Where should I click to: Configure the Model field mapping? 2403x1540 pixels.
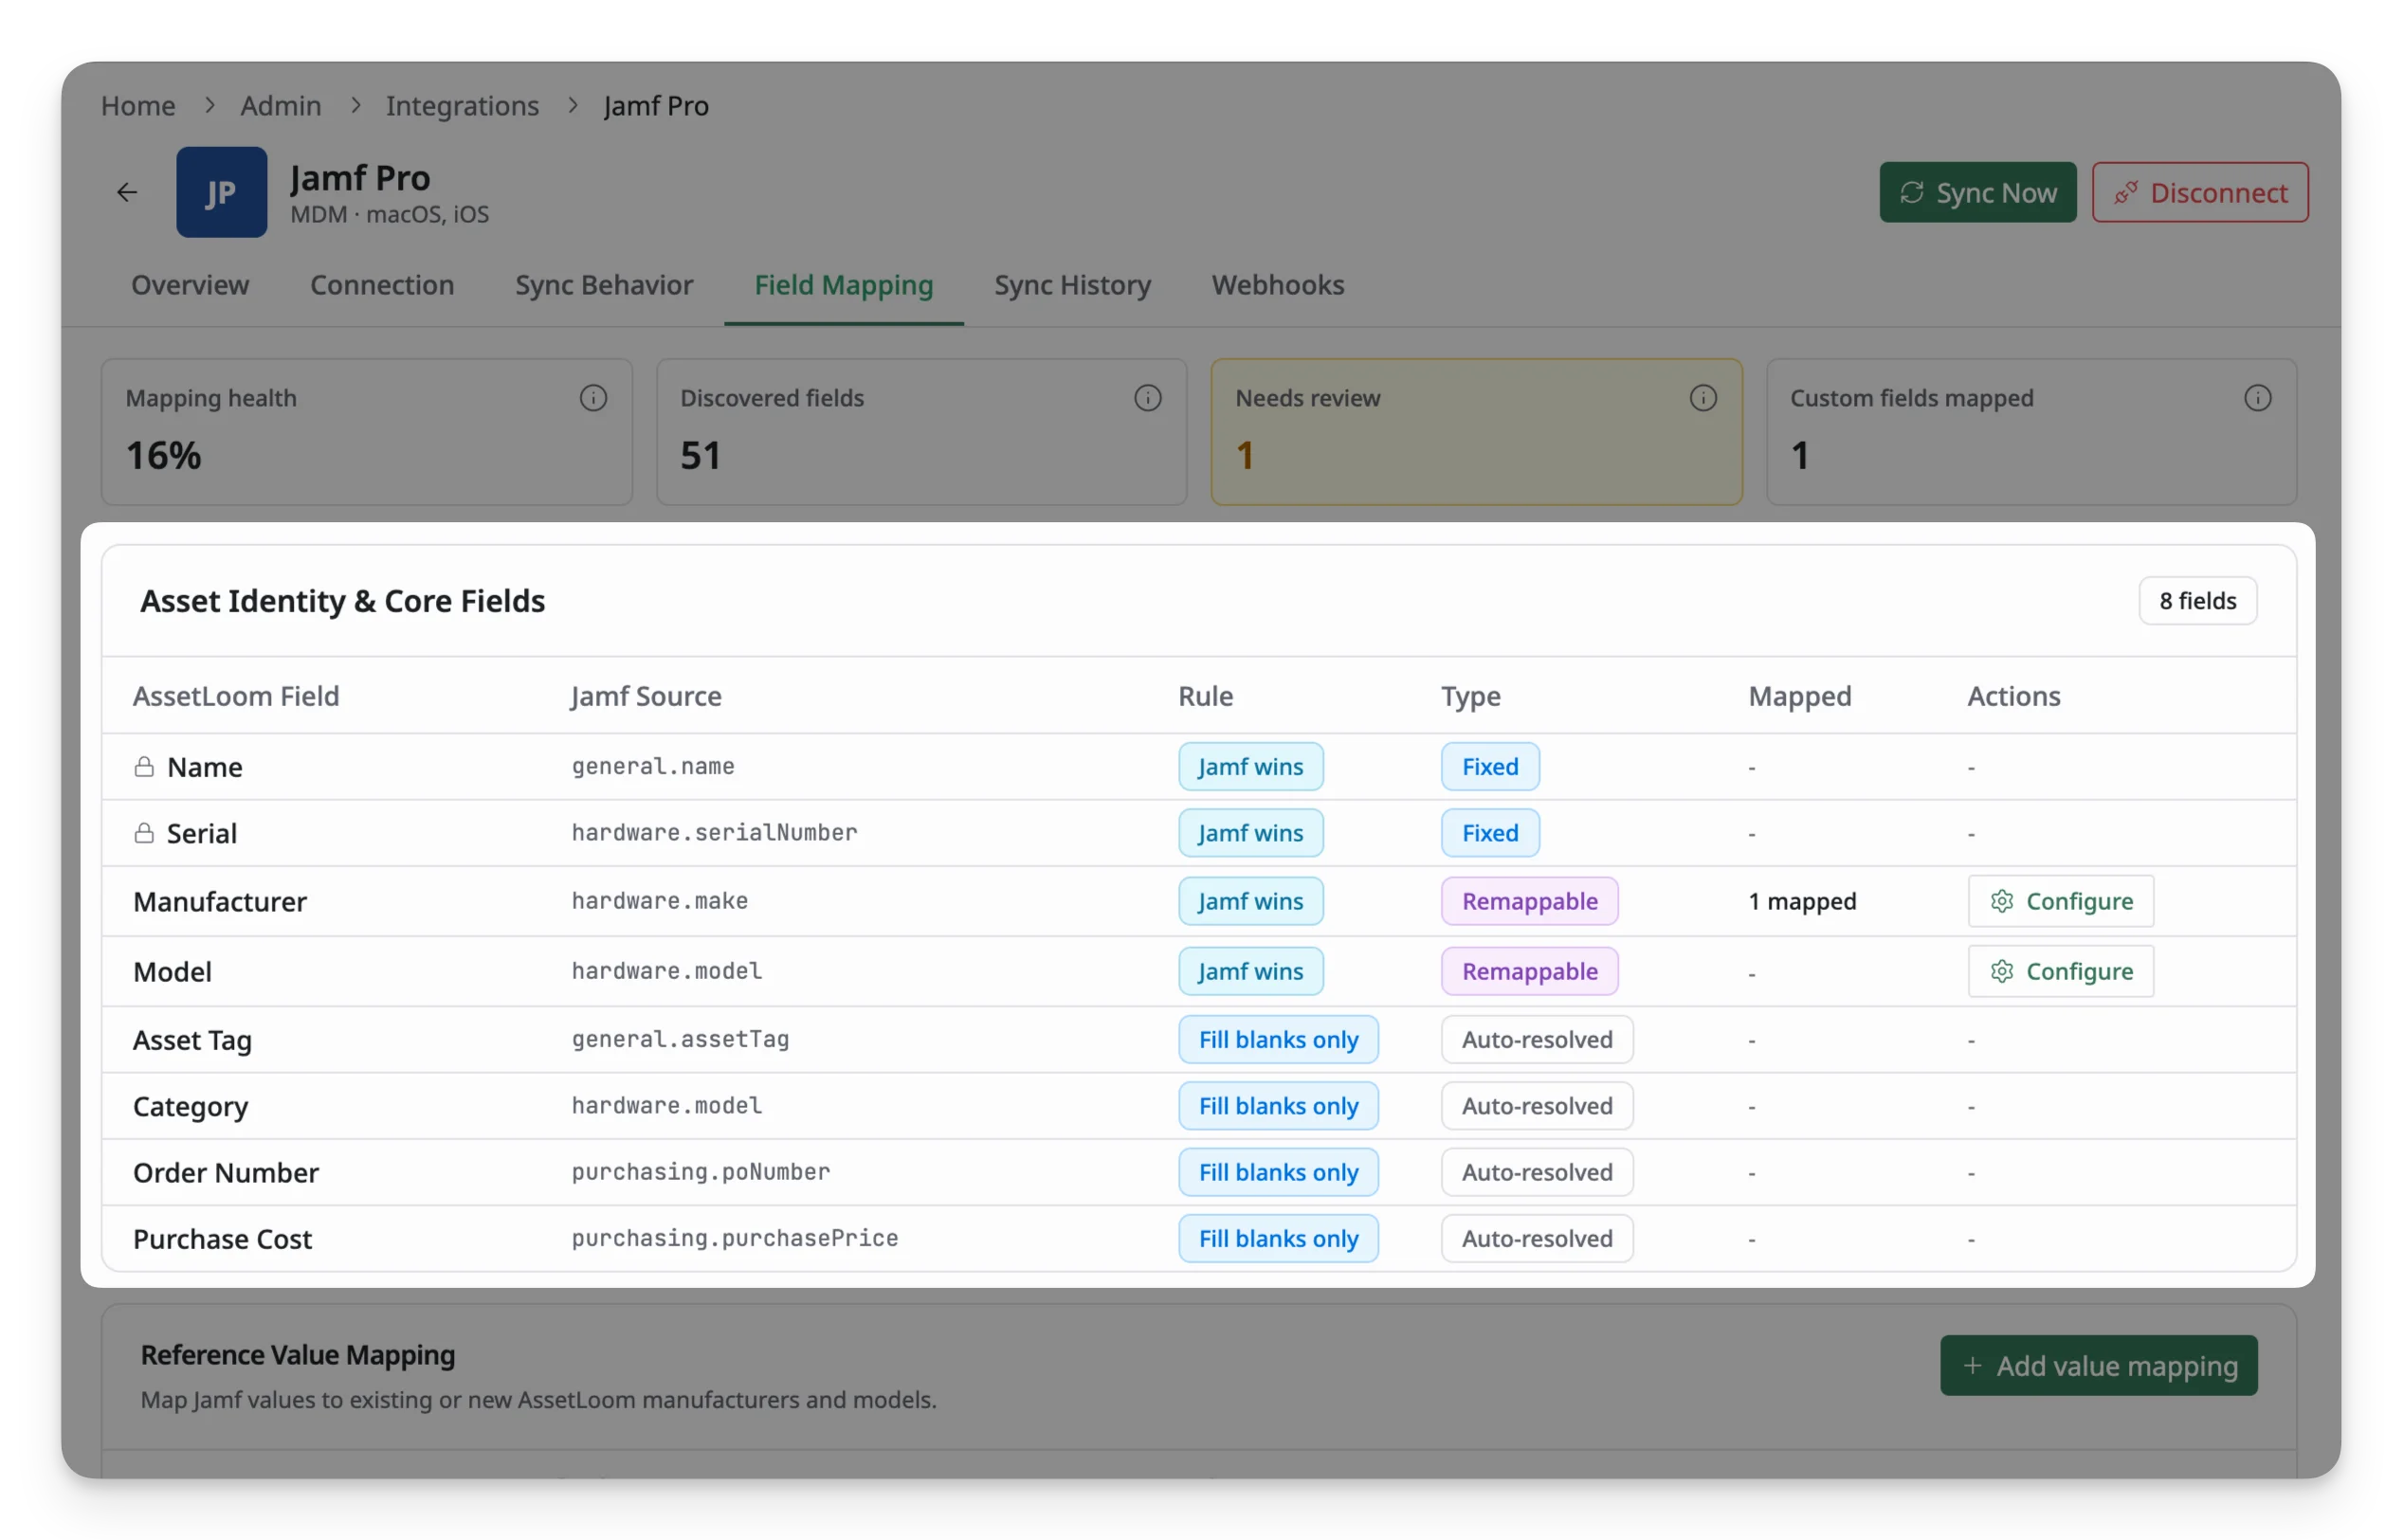[2060, 971]
